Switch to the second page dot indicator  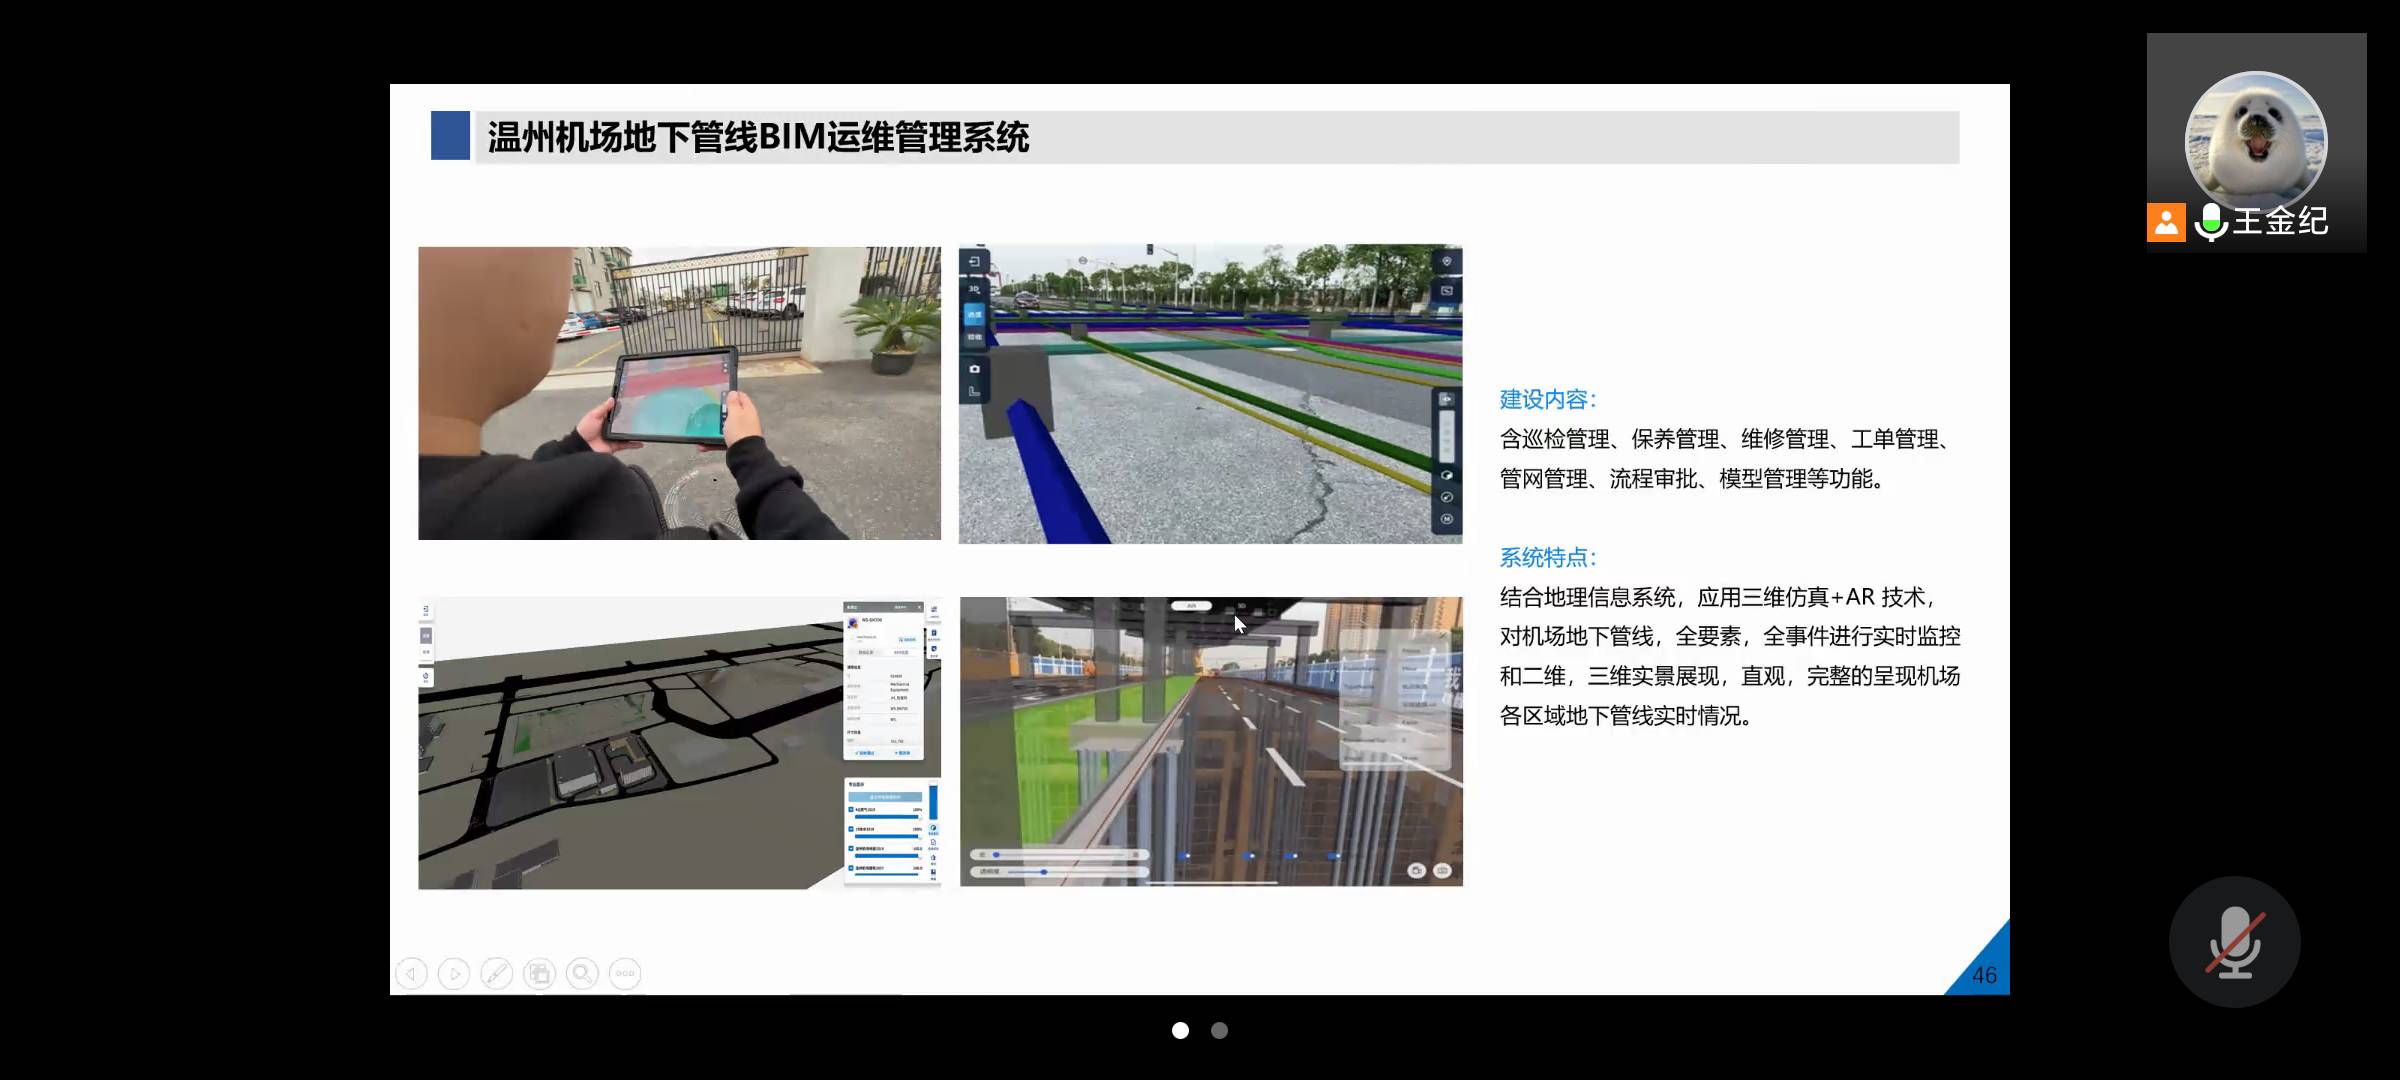tap(1219, 1030)
